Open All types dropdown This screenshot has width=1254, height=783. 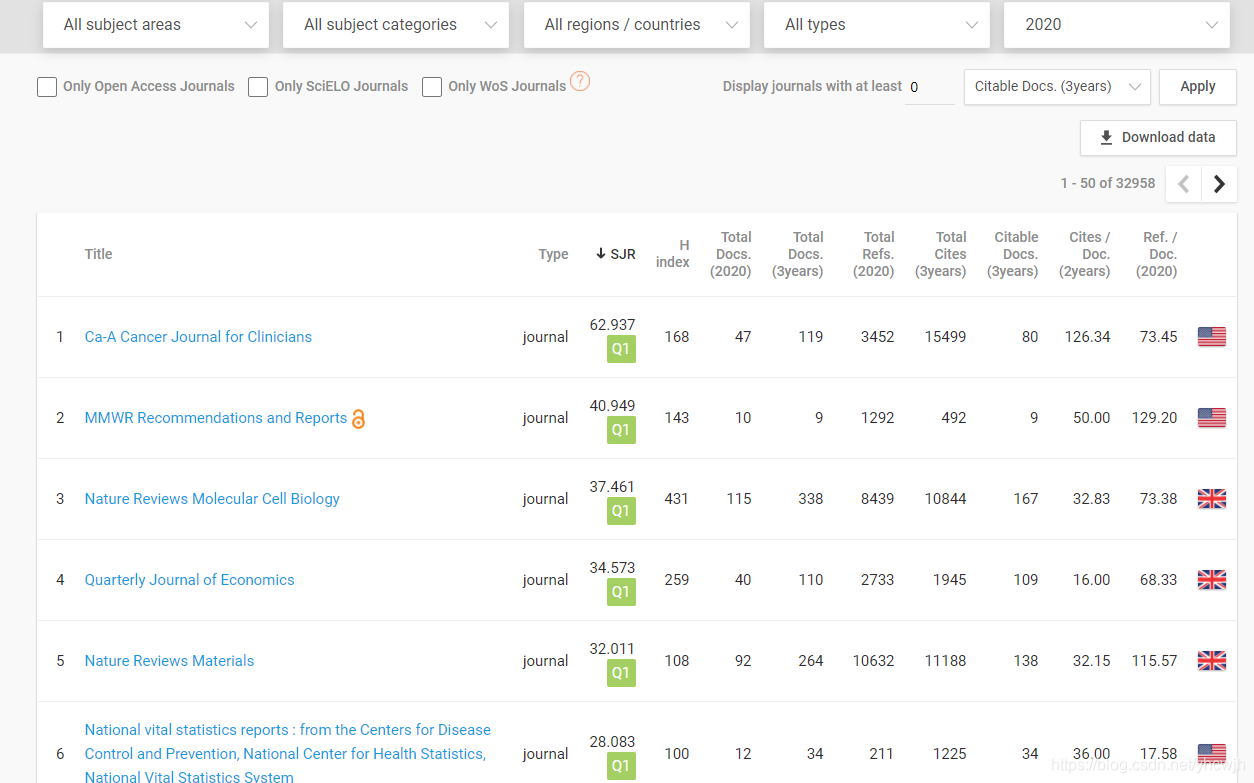(x=877, y=25)
